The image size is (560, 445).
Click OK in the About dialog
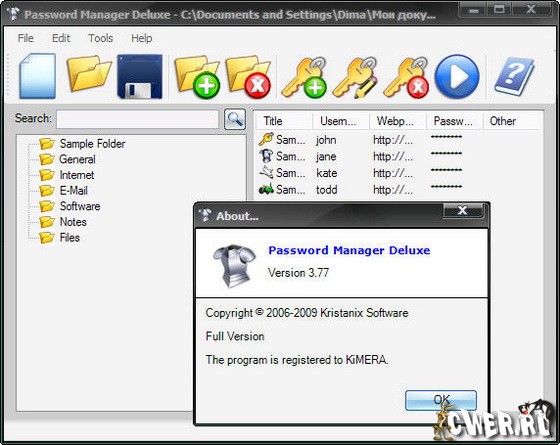point(441,400)
